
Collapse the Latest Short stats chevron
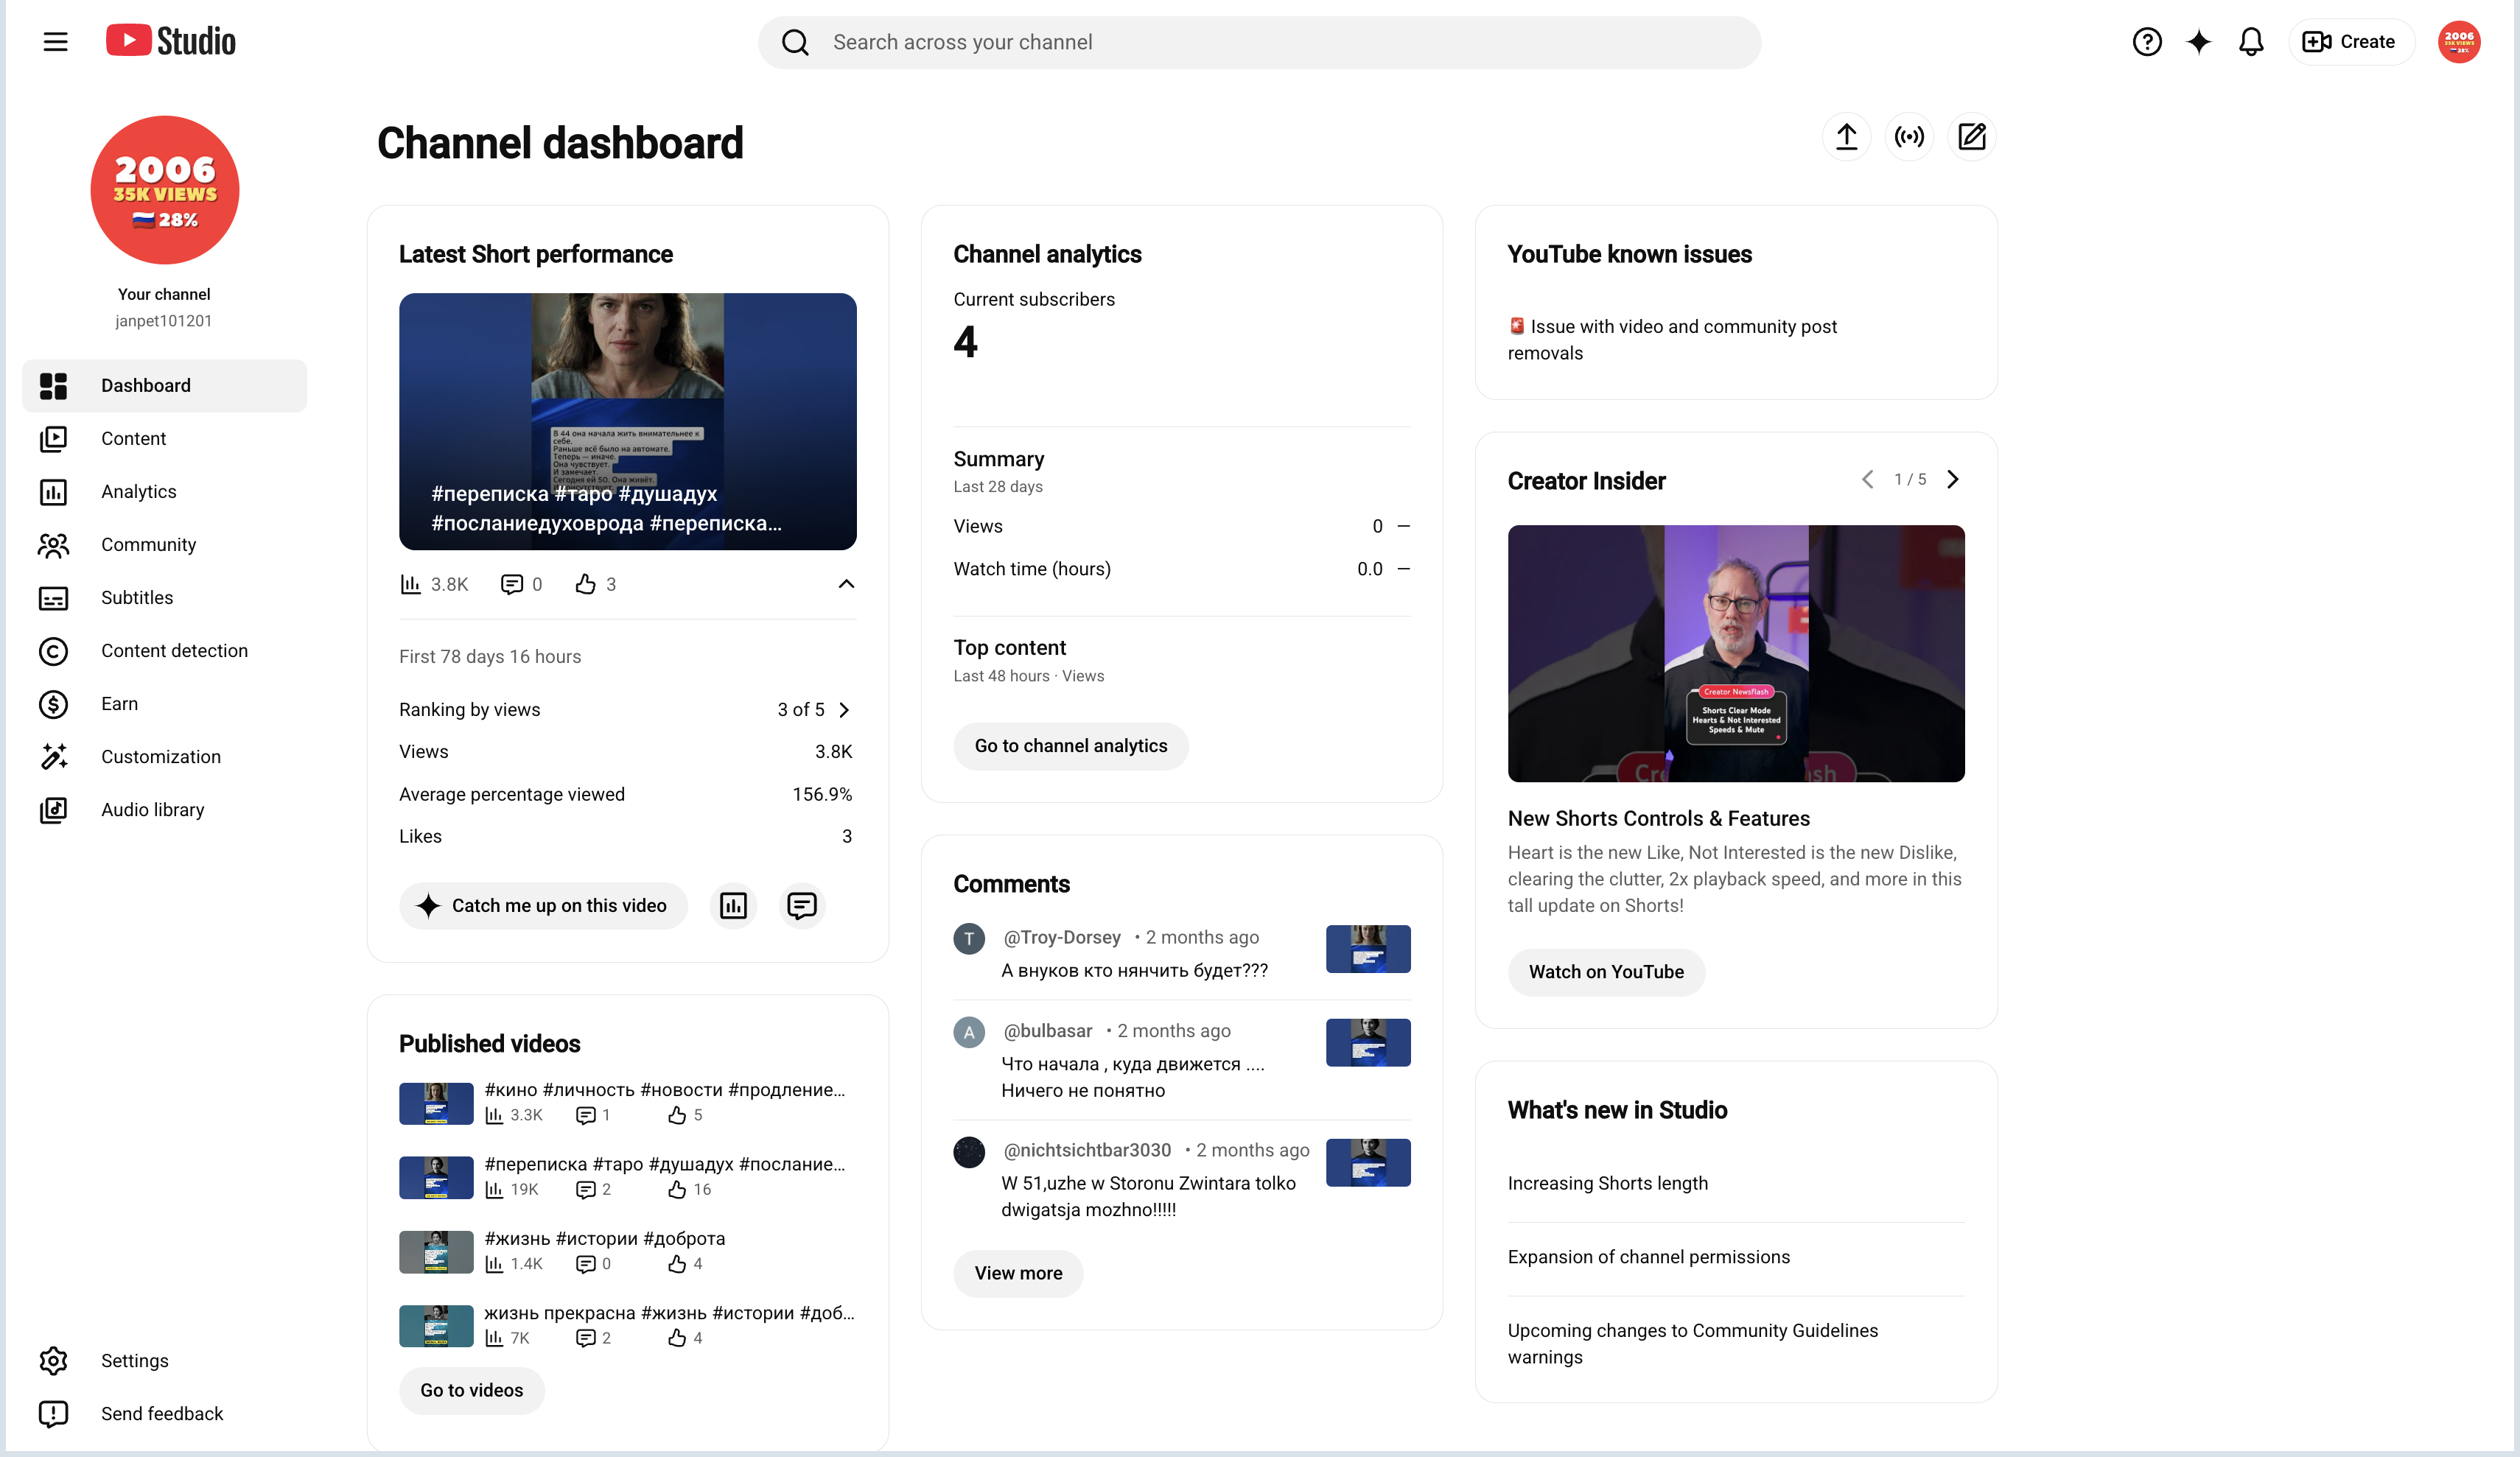(846, 584)
